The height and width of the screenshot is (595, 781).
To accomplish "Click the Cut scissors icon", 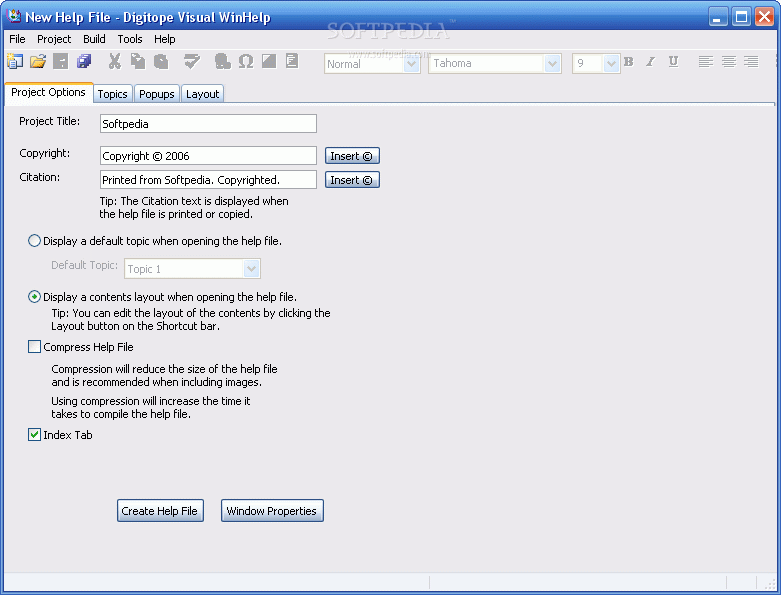I will 115,61.
